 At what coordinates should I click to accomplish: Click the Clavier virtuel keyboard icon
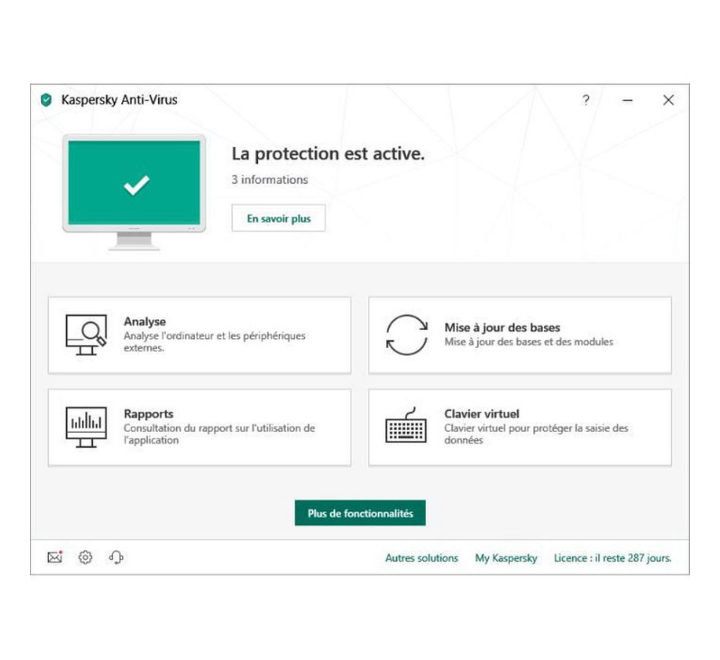click(406, 427)
